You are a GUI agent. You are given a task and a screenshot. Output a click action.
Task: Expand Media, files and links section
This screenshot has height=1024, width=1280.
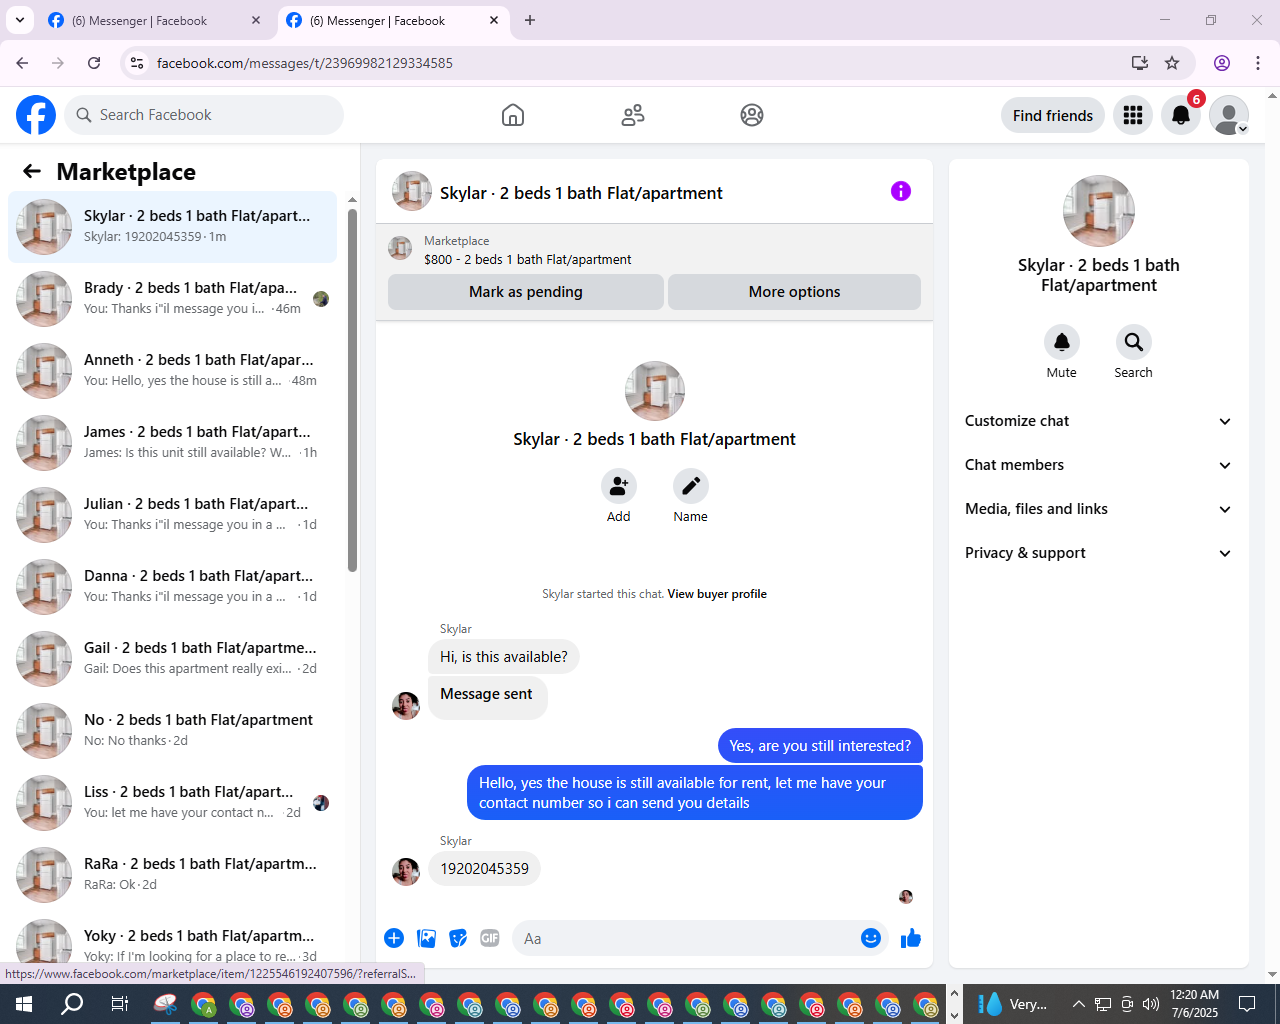tap(1099, 509)
